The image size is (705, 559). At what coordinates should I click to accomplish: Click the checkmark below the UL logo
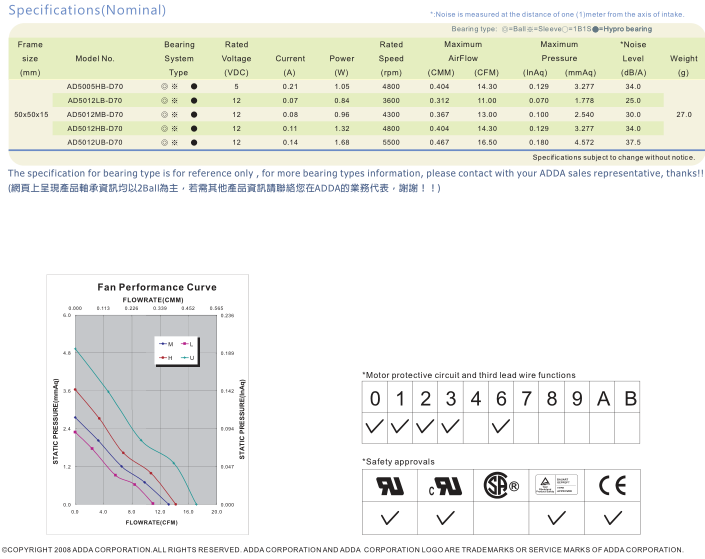390,518
